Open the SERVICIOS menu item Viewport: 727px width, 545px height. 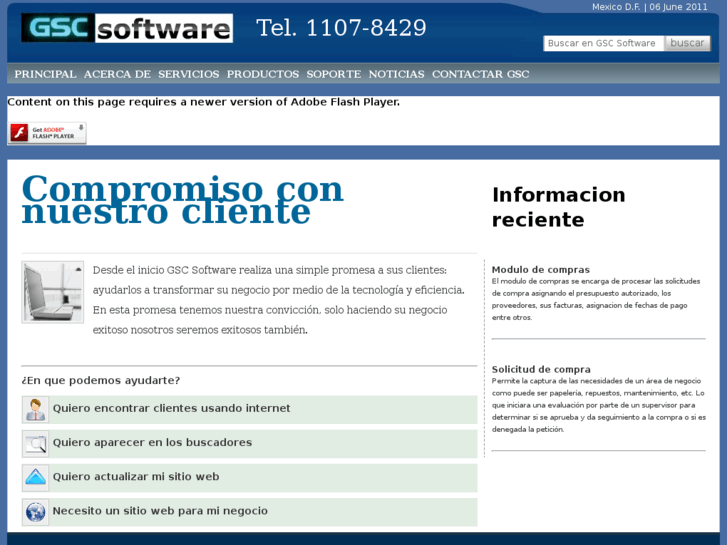coord(189,74)
